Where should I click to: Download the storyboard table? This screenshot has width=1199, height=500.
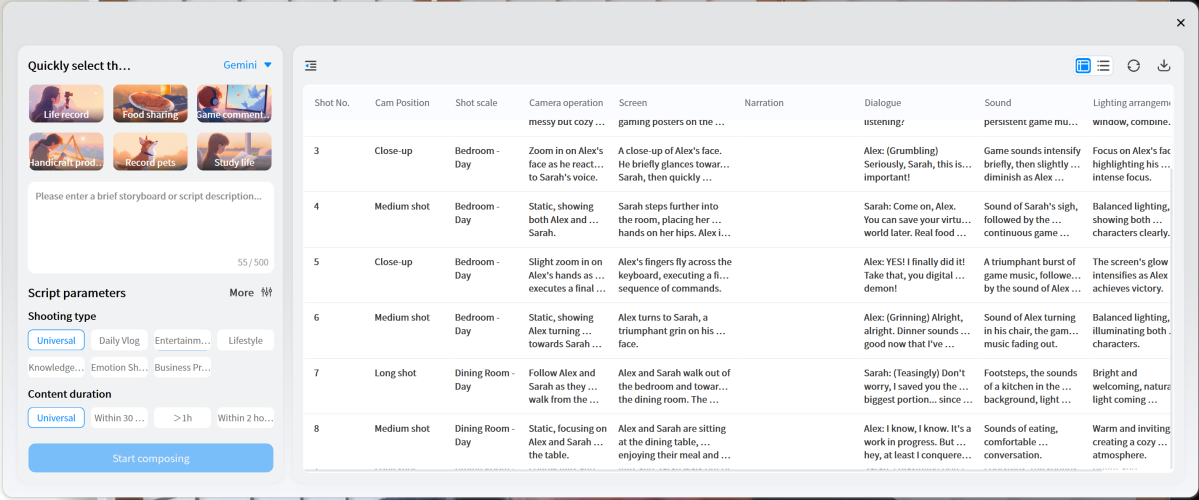1163,66
